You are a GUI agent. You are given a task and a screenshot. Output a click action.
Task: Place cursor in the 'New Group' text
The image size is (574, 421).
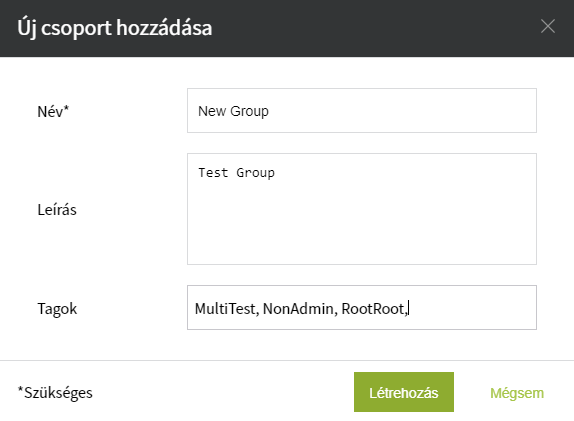tap(233, 111)
